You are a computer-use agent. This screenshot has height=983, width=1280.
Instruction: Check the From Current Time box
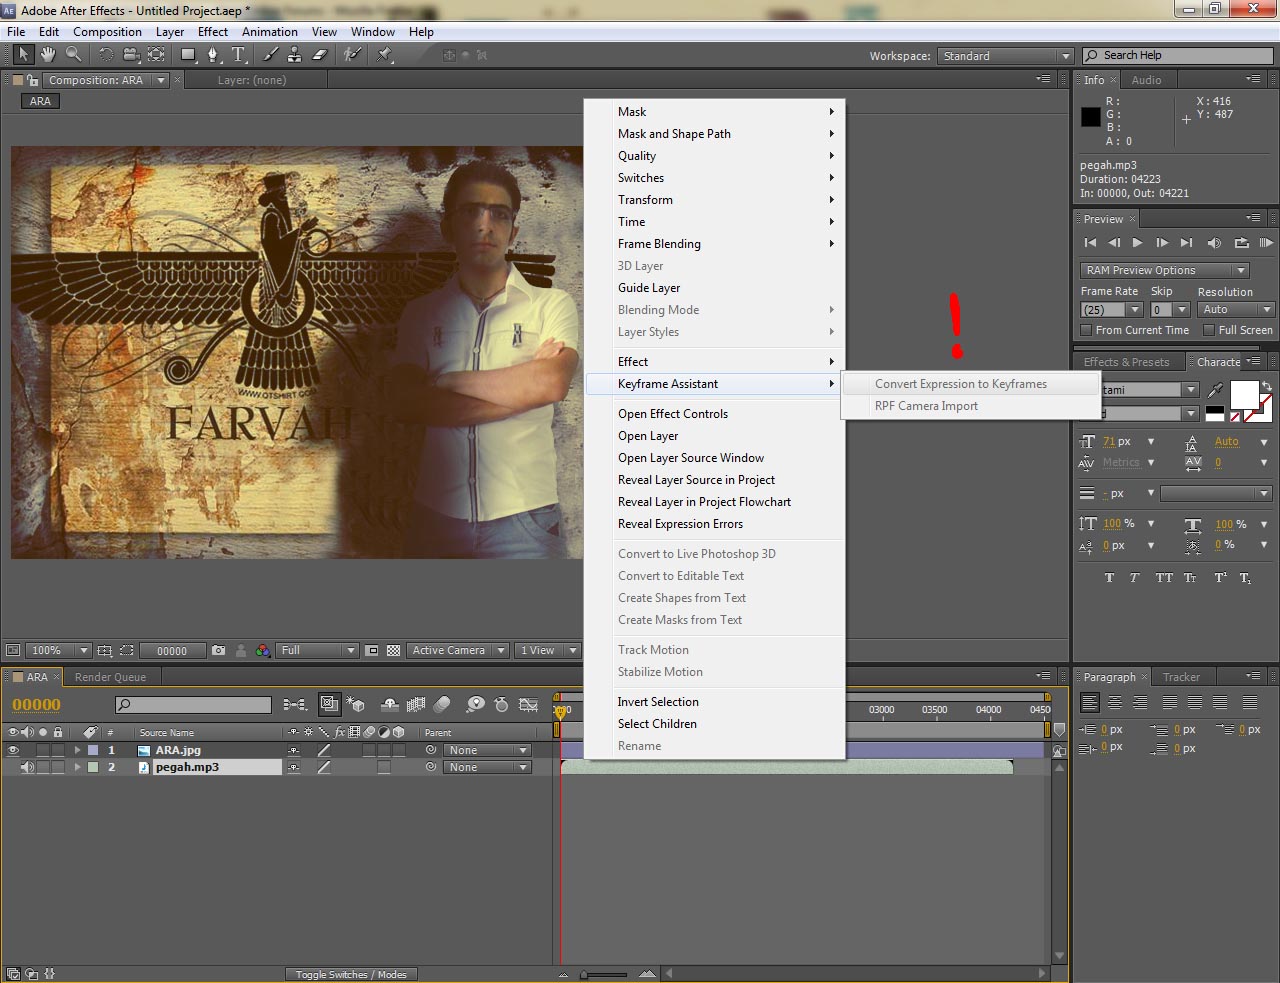pyautogui.click(x=1087, y=330)
